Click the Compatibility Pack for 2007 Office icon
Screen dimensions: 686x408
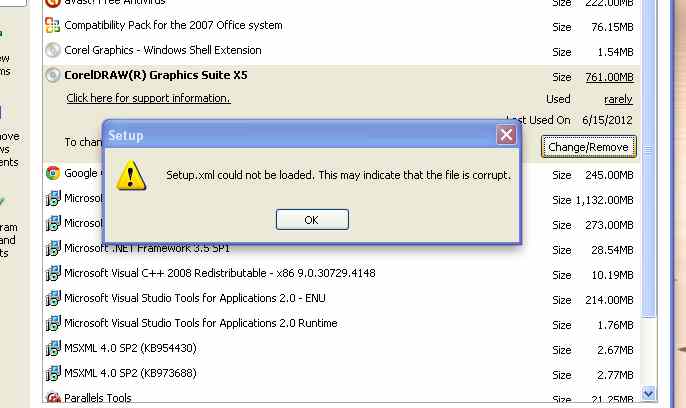tap(53, 25)
